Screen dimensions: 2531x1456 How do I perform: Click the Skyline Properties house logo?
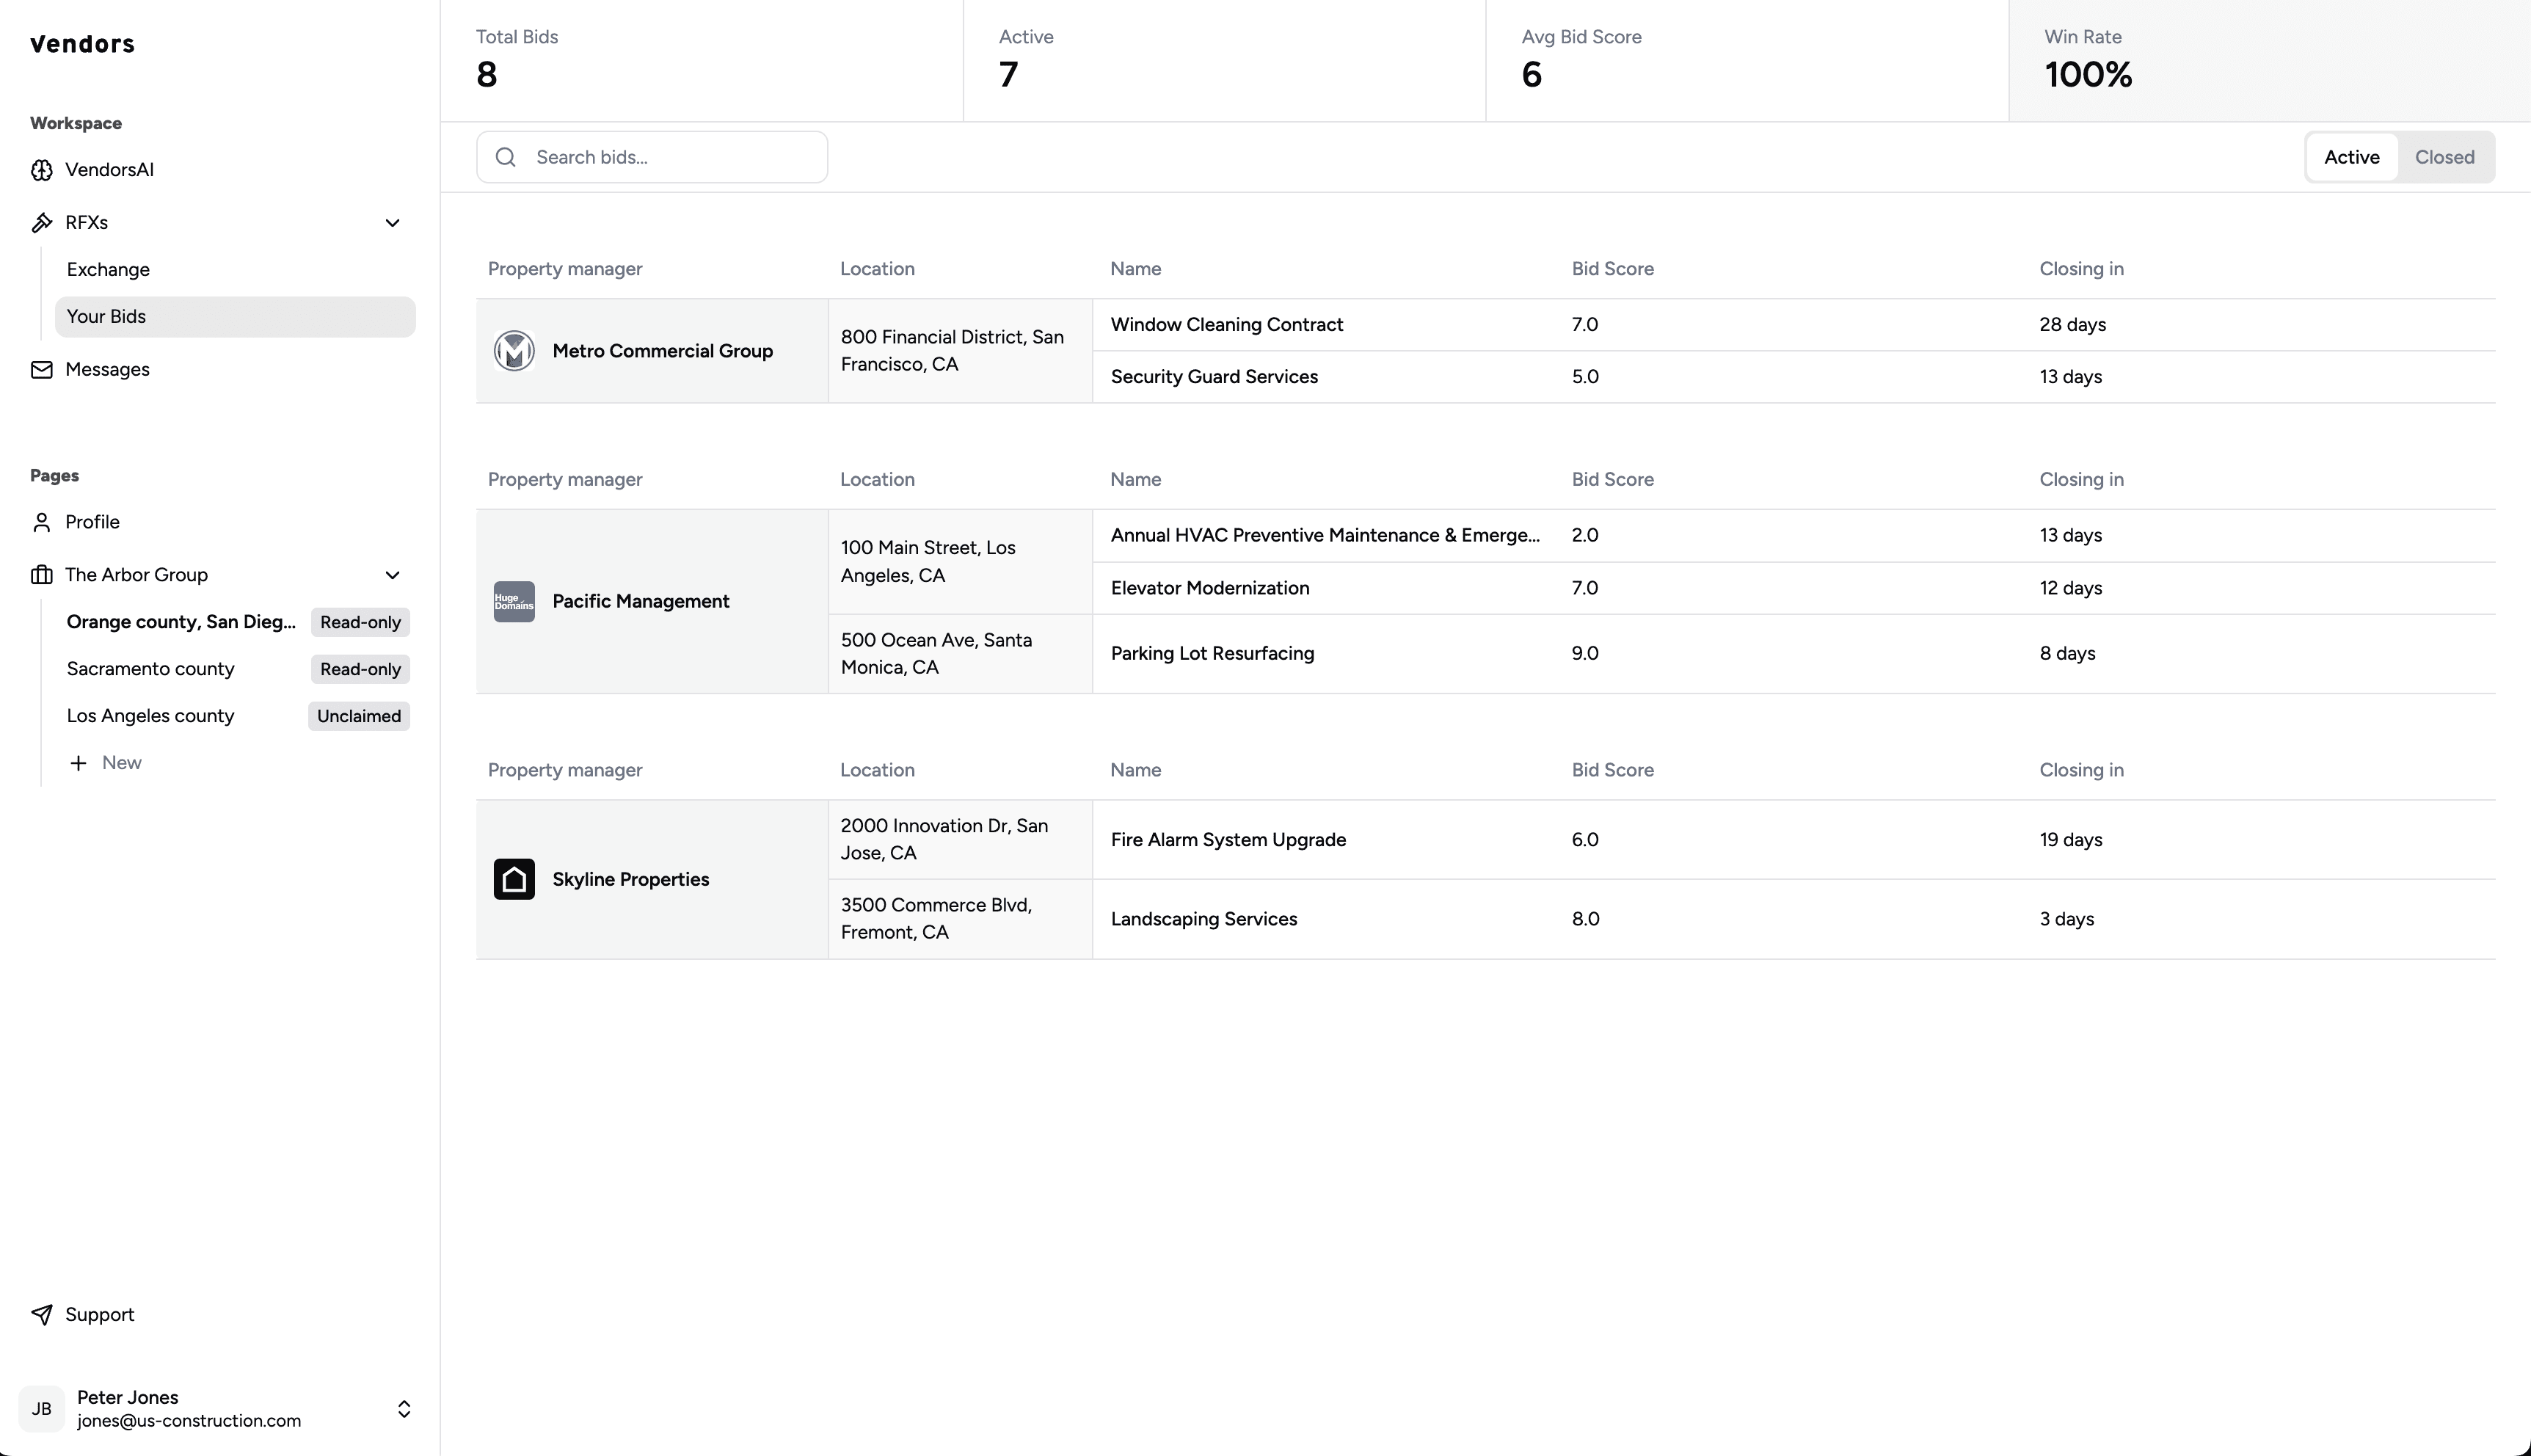pos(514,879)
